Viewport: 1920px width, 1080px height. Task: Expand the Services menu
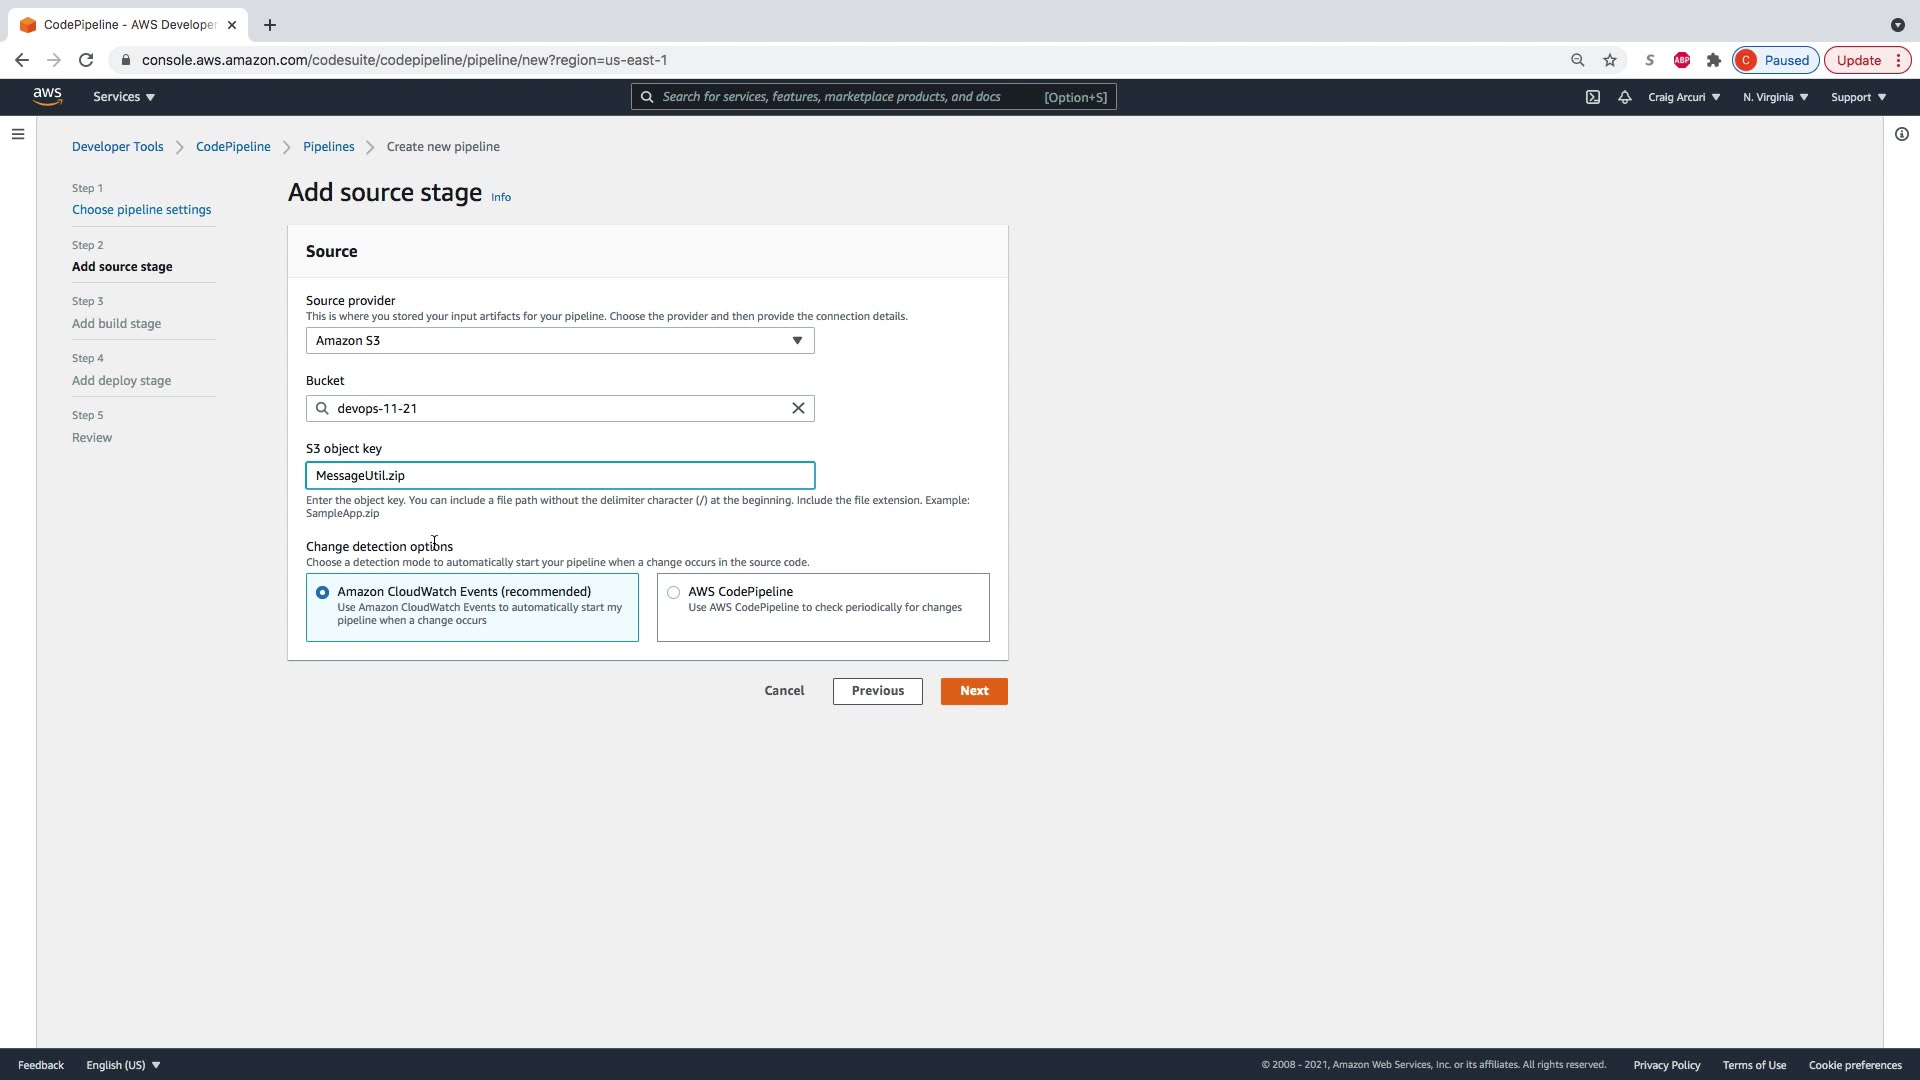click(124, 97)
